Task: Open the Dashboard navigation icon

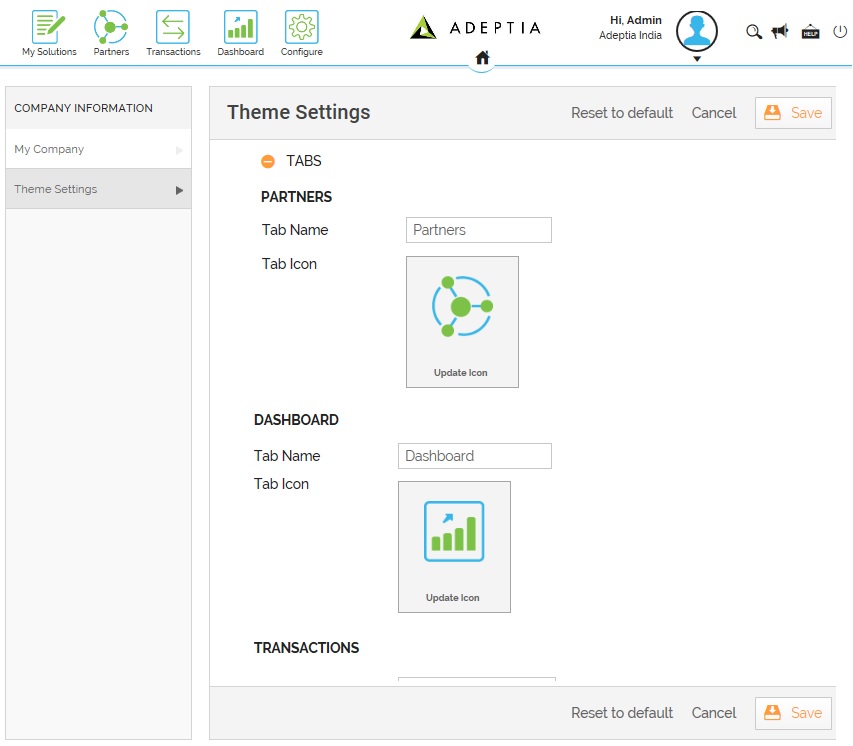Action: pos(240,33)
